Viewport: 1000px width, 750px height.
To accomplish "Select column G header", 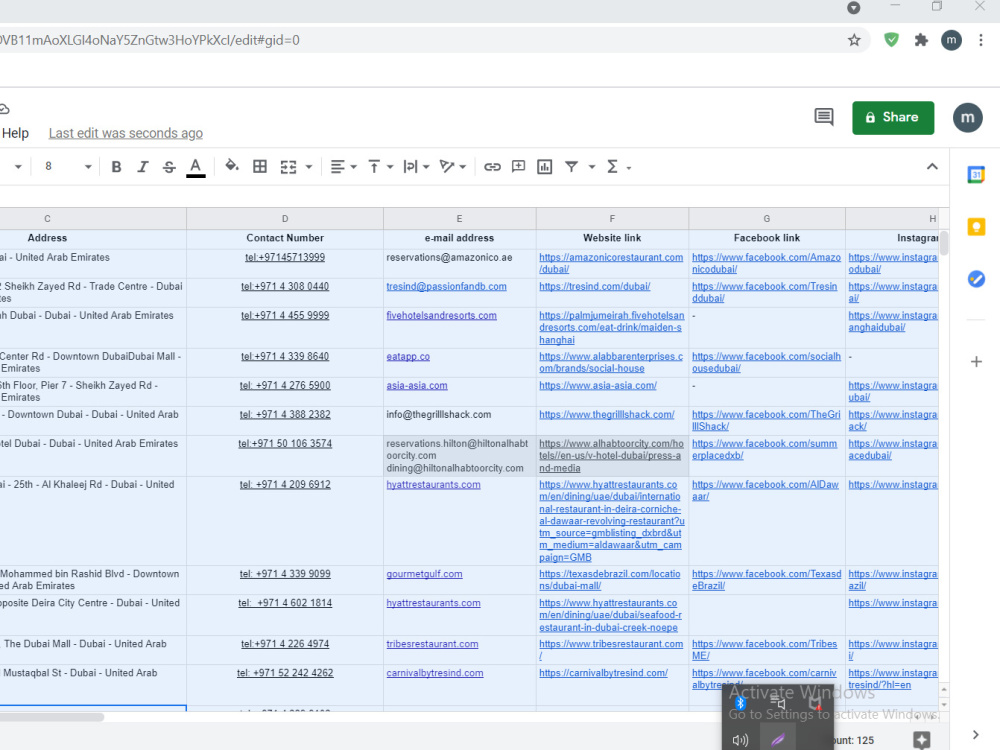I will [767, 219].
